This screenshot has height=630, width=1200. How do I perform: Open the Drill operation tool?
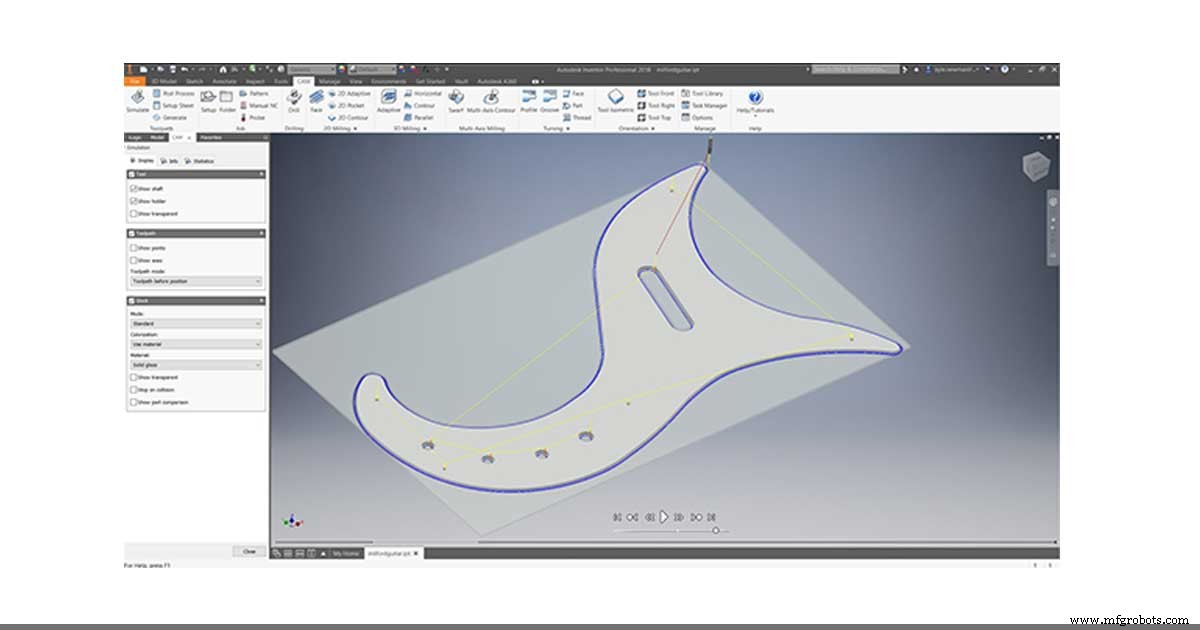294,100
